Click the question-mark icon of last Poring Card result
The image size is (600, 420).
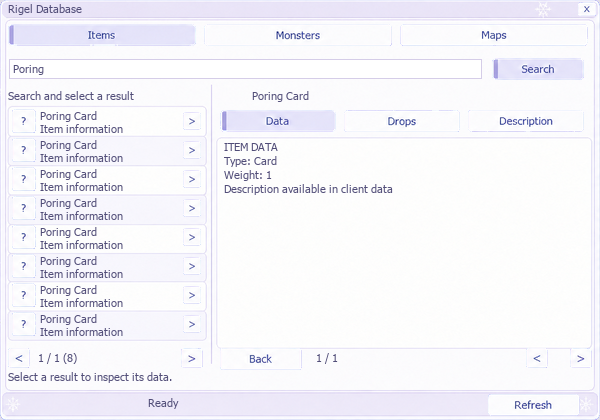click(24, 324)
